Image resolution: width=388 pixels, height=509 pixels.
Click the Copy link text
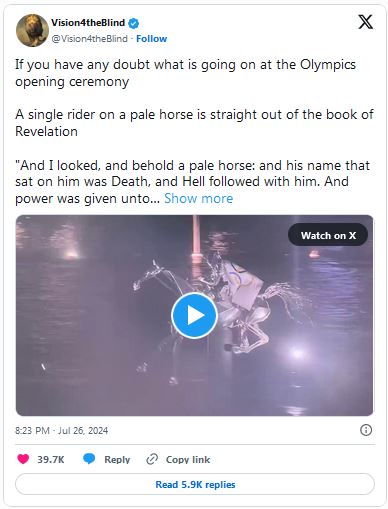point(188,459)
